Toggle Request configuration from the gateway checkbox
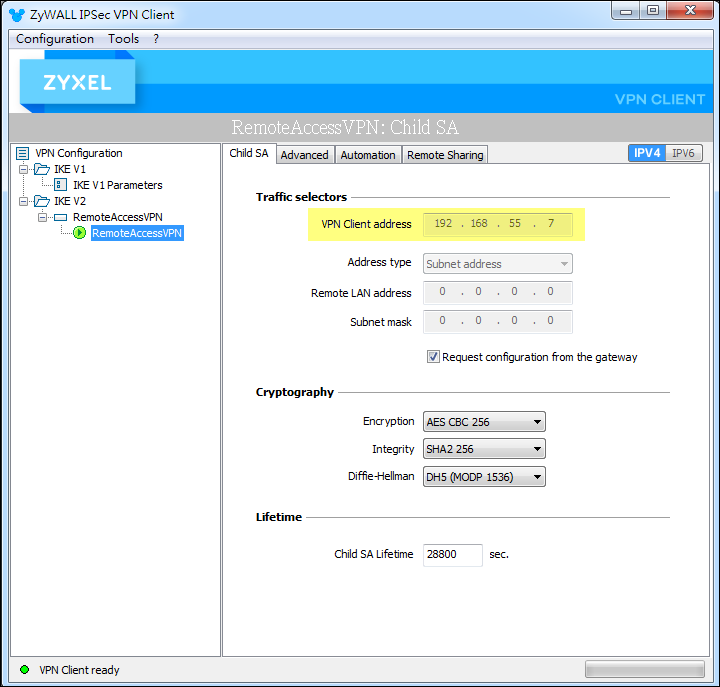This screenshot has height=687, width=720. pos(433,357)
